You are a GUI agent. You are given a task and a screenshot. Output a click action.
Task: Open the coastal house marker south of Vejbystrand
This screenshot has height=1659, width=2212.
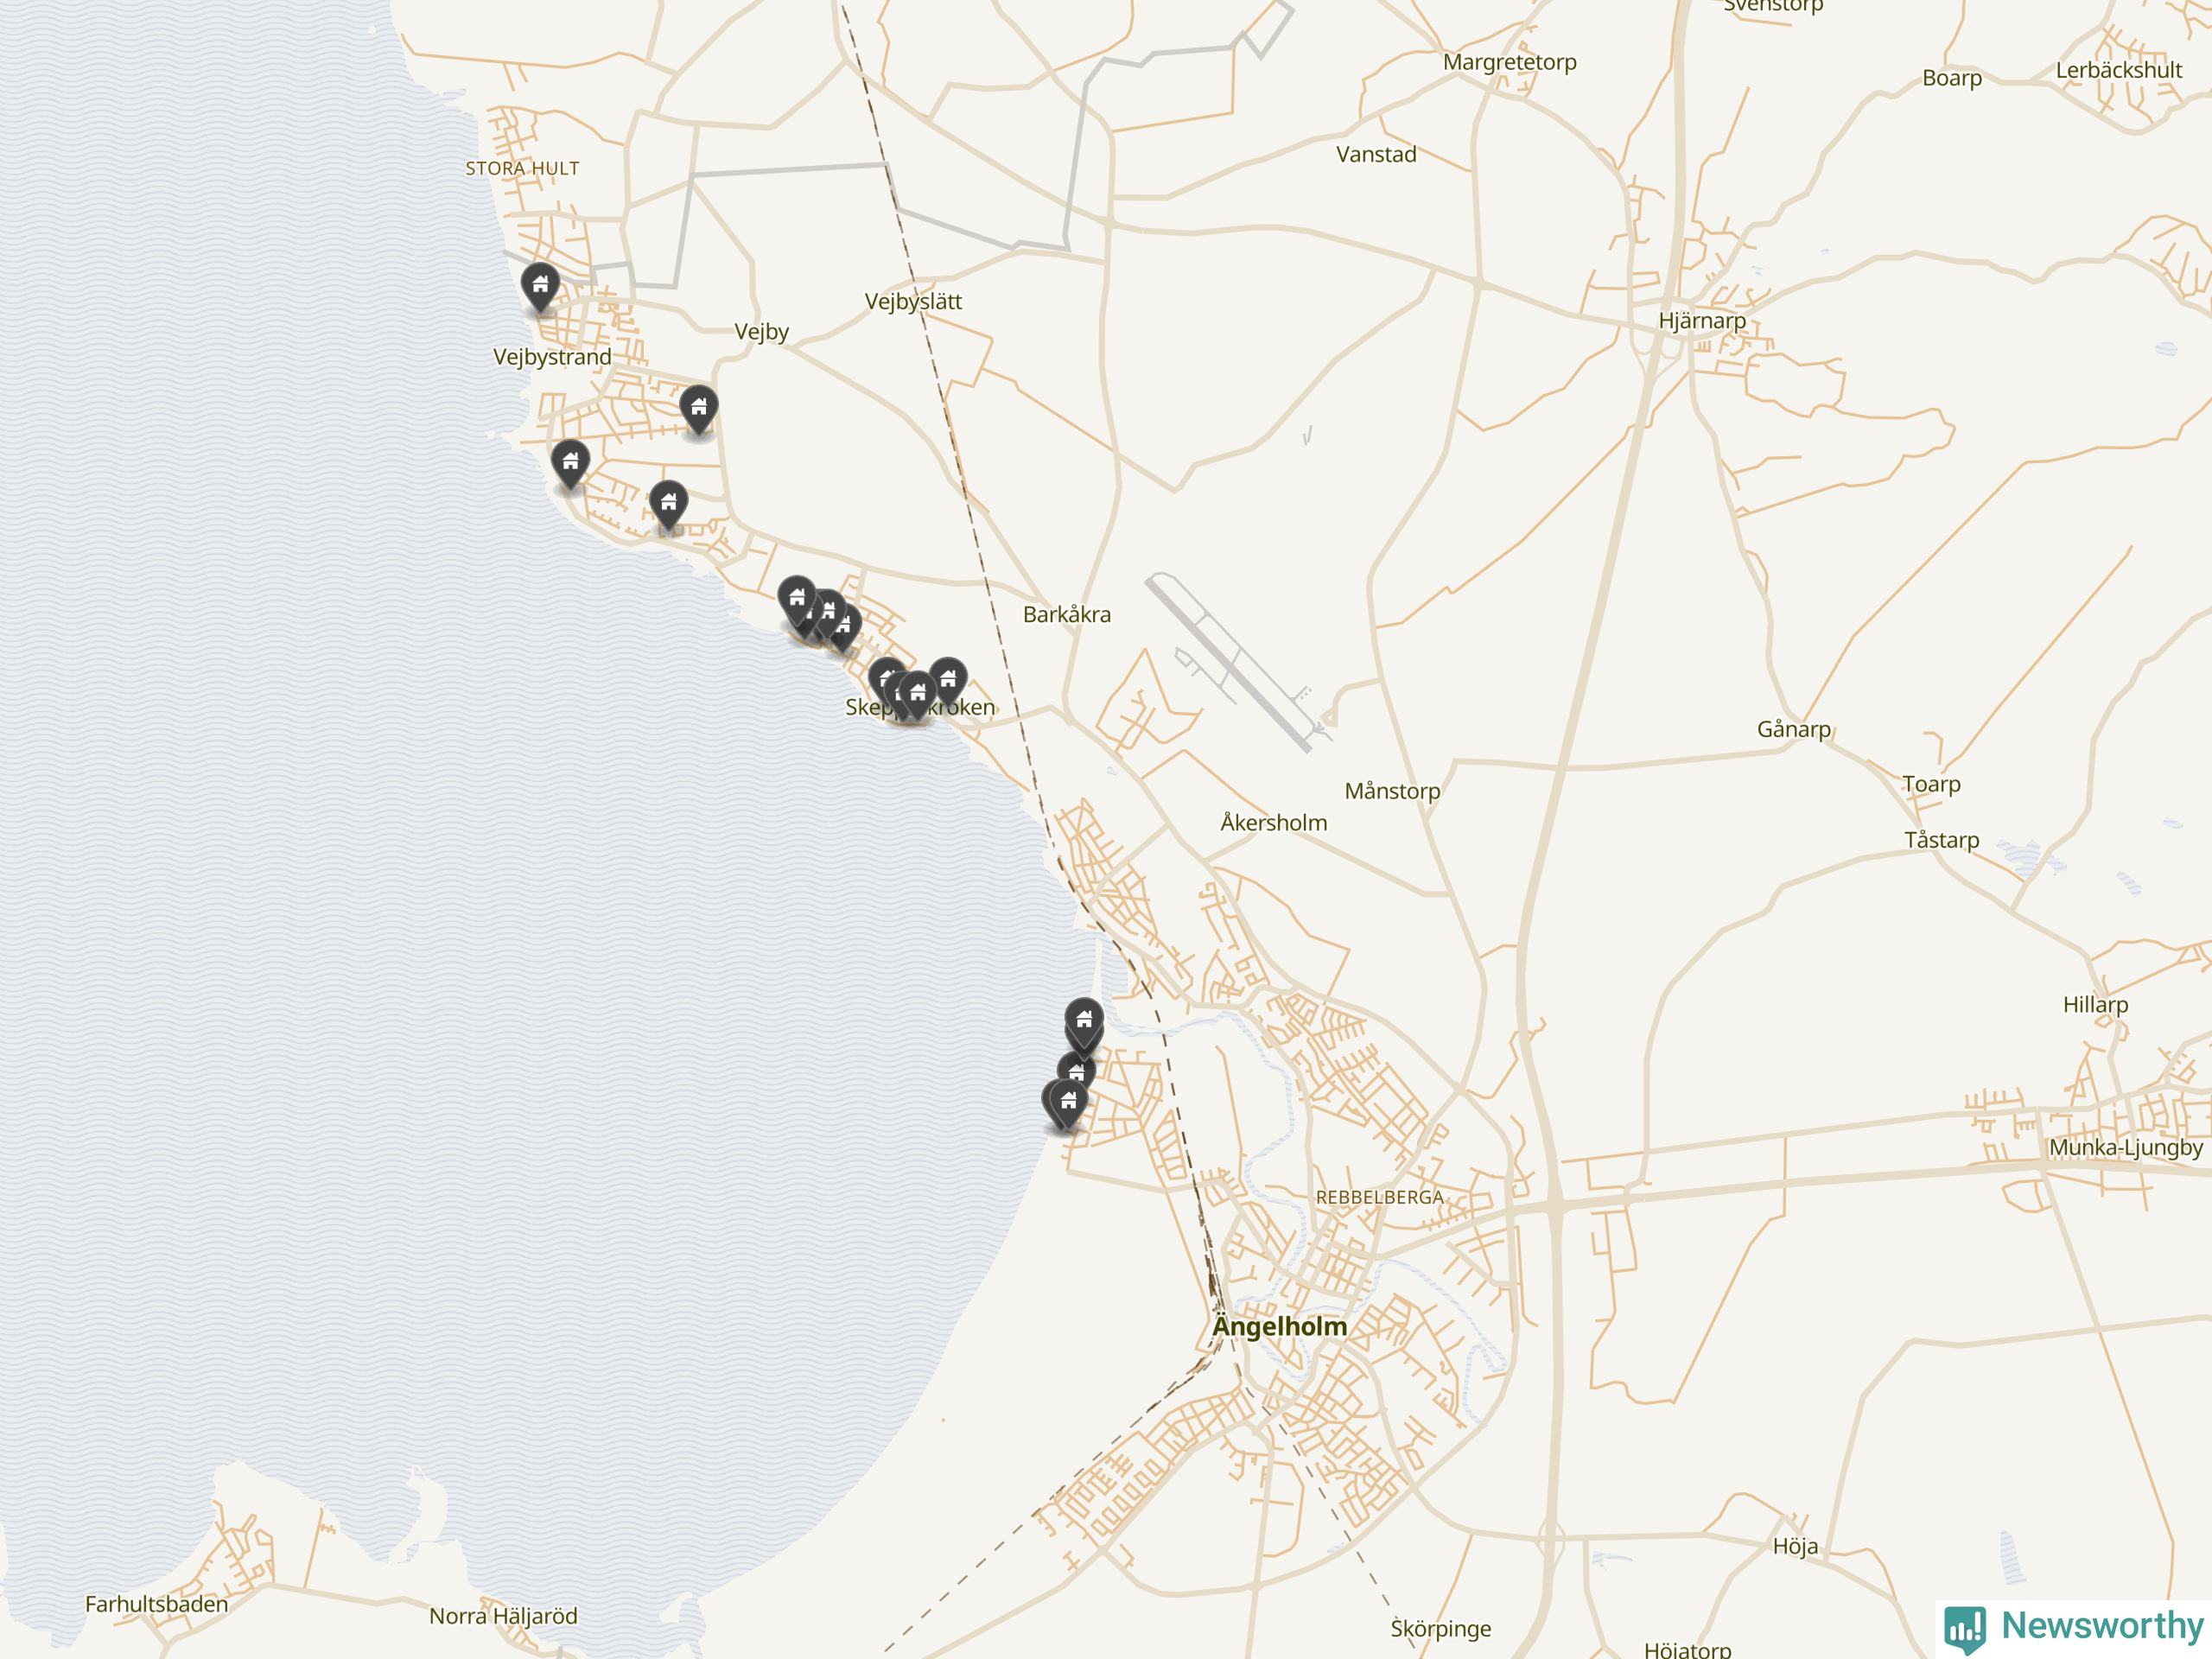tap(570, 464)
